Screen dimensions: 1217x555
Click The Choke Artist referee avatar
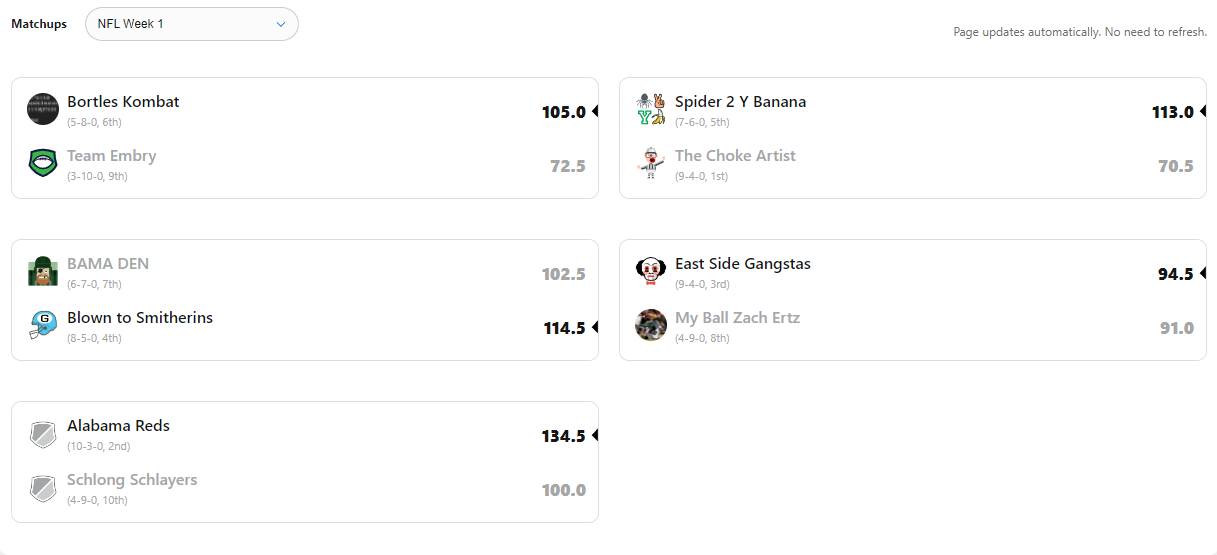(x=651, y=163)
